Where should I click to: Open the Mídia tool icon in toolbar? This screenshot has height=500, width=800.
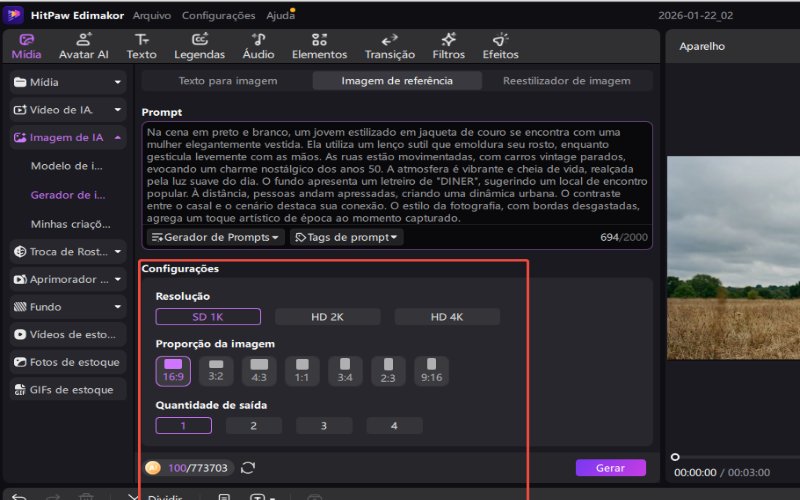[x=26, y=46]
